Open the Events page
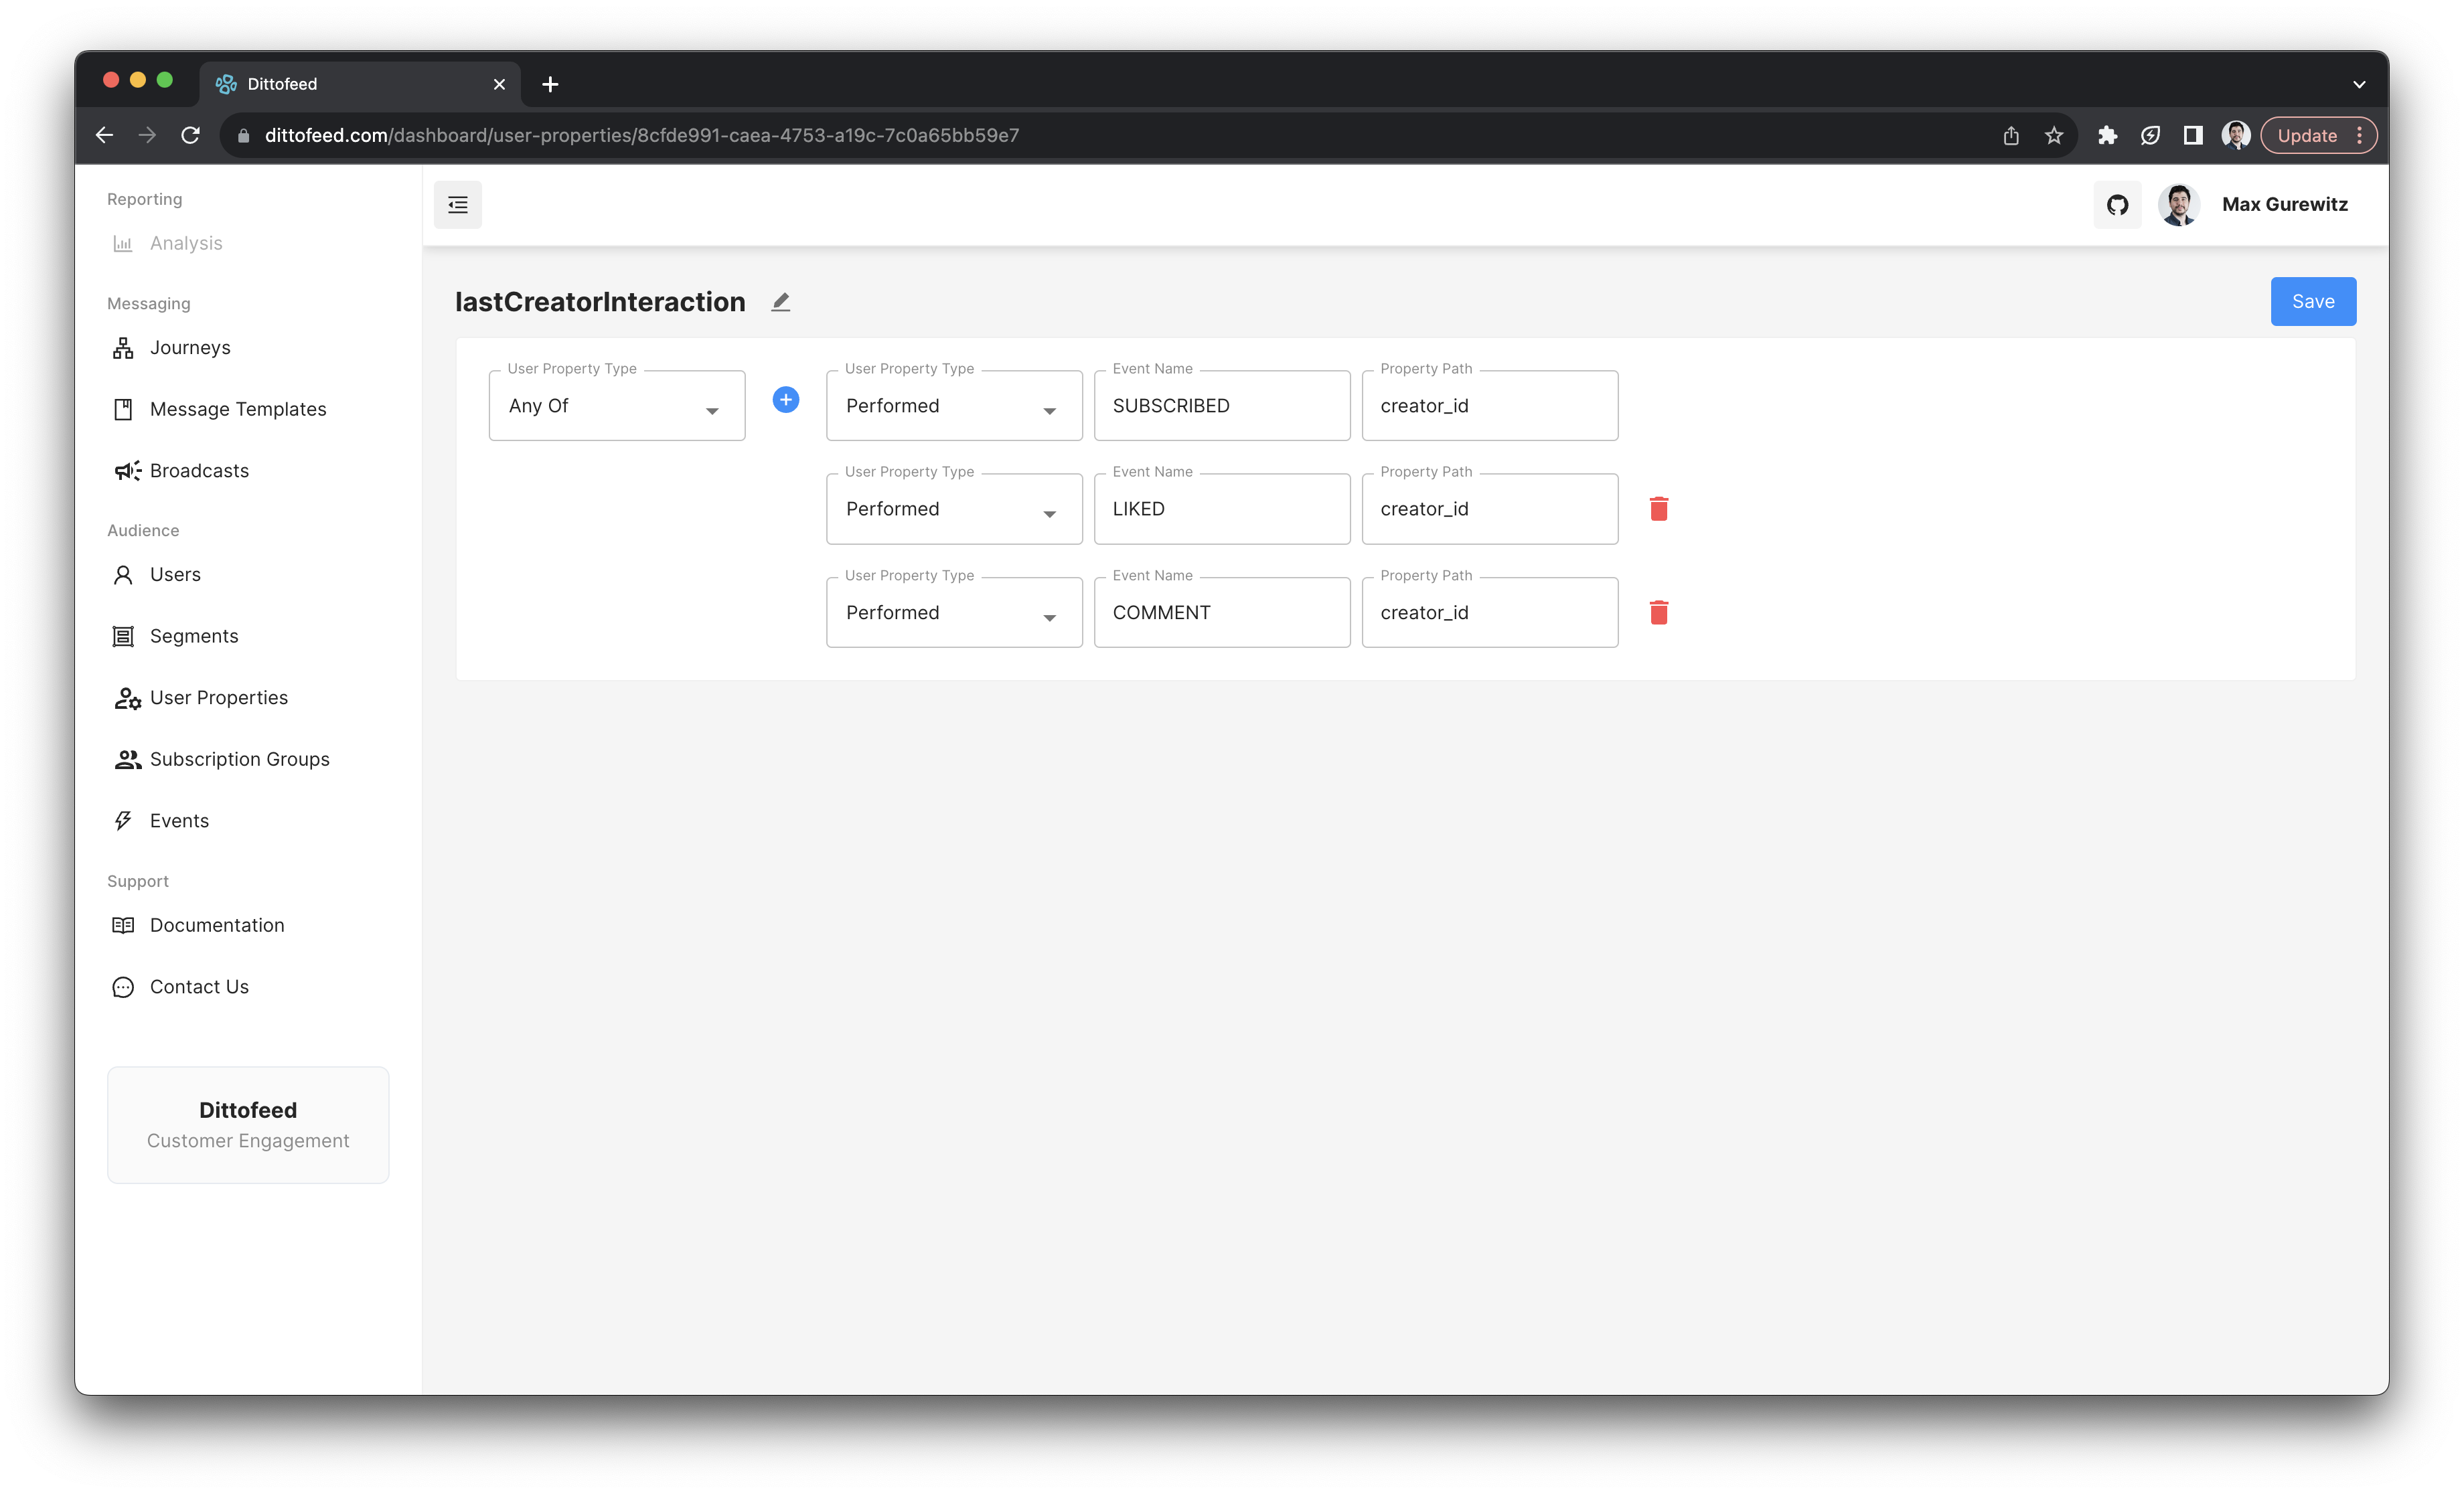Screen dimensions: 2464x1494 coord(179,821)
